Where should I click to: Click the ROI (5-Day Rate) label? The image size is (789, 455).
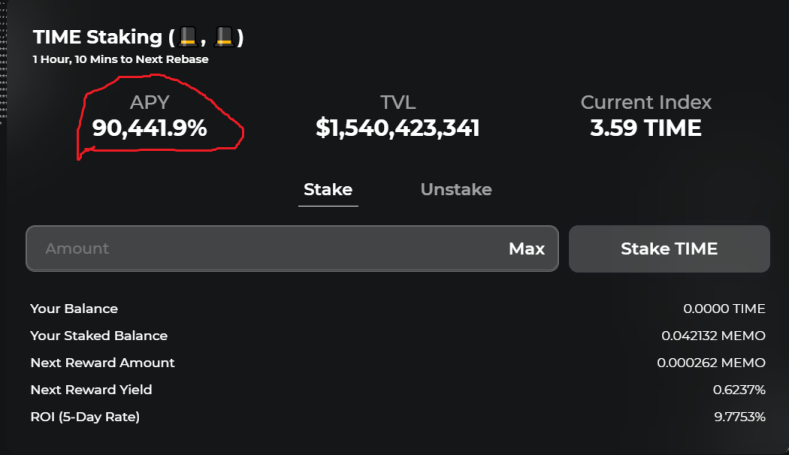pos(85,417)
